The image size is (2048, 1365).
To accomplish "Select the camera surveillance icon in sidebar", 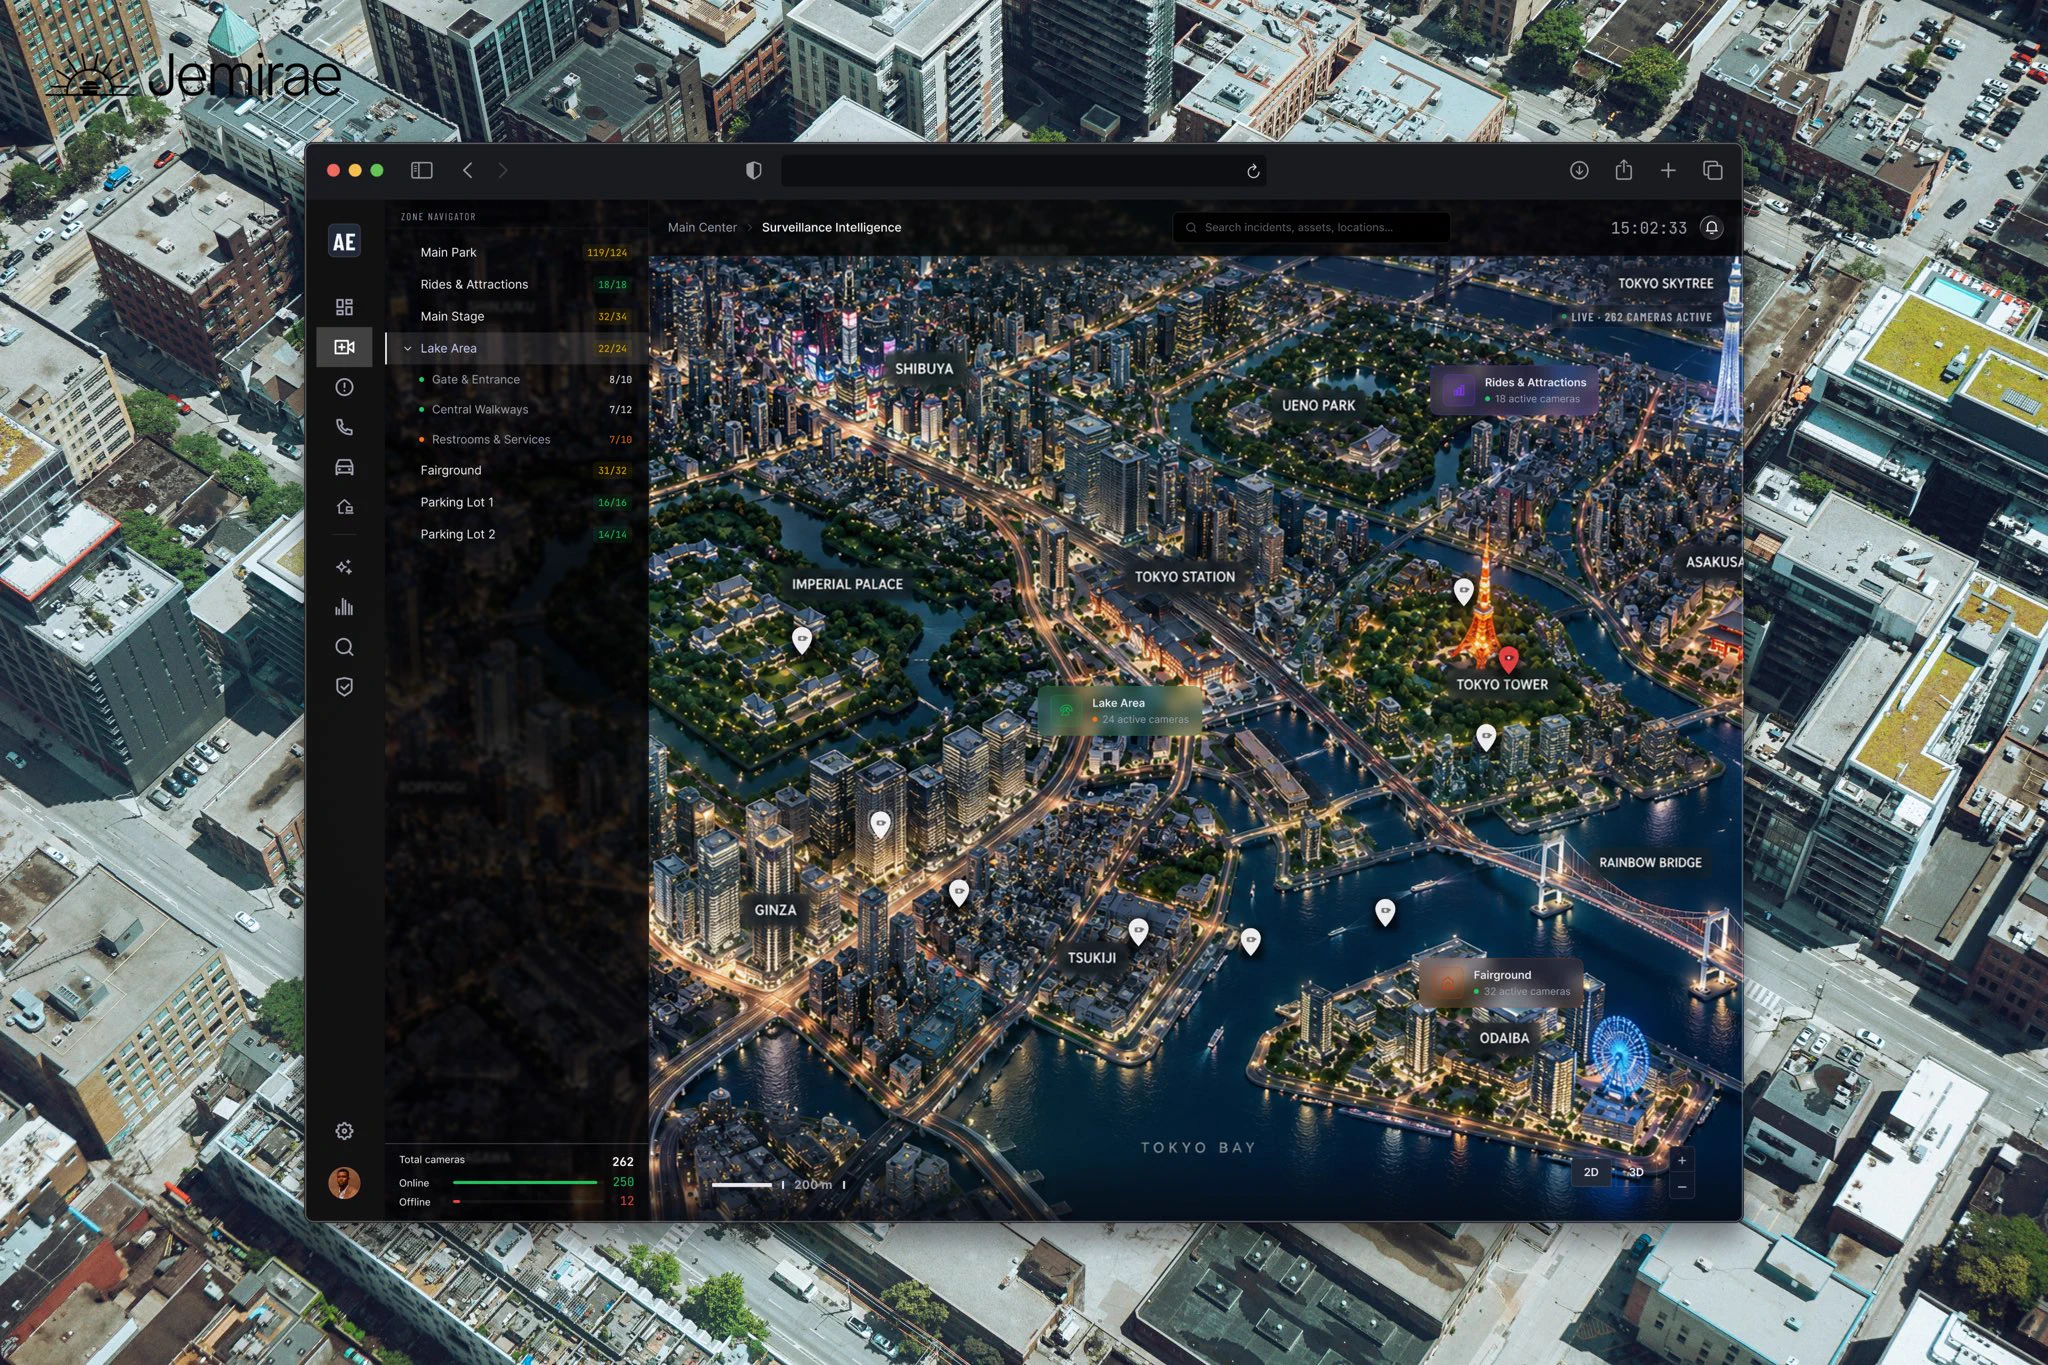I will tap(344, 347).
